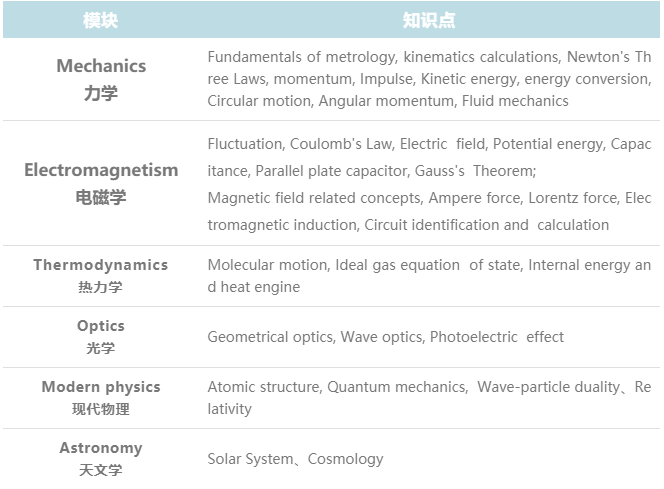Click the Fluctuation, Coulomb's Law text line
This screenshot has height=489, width=664.
tap(429, 144)
